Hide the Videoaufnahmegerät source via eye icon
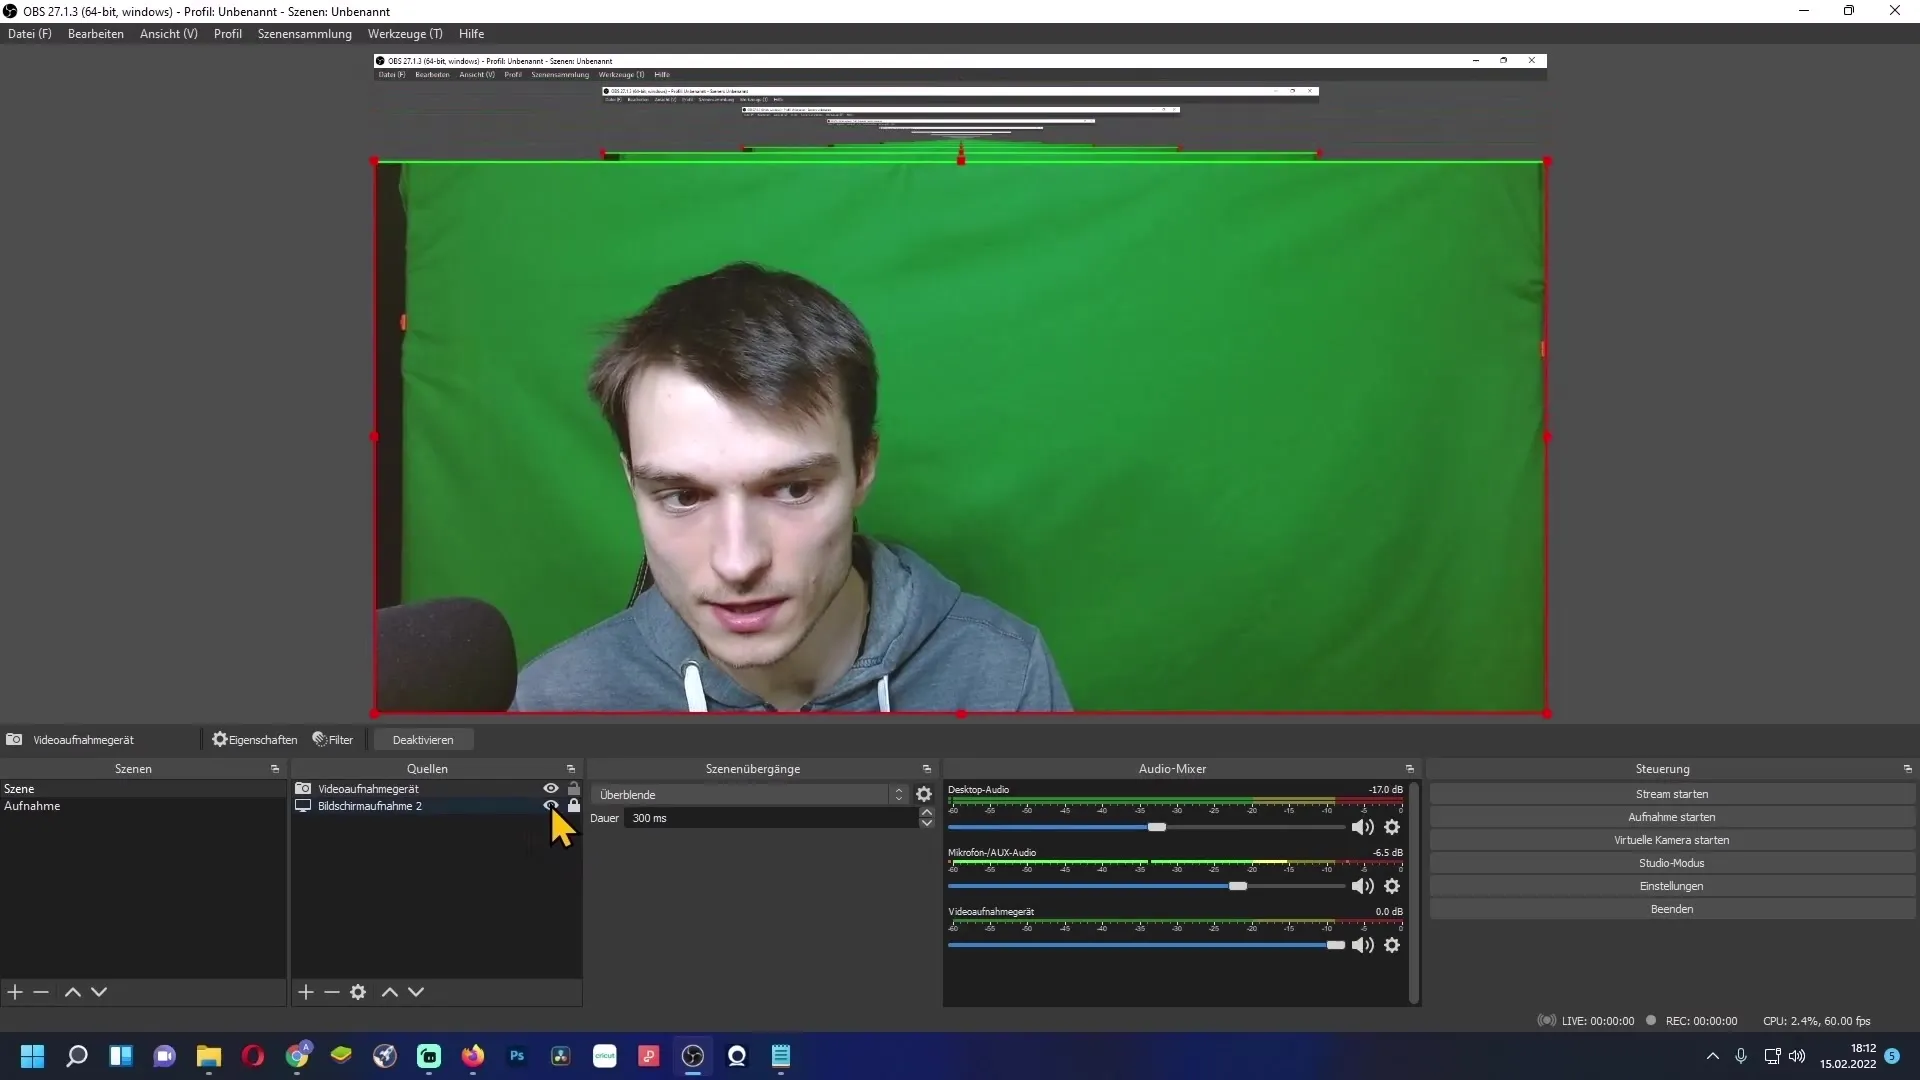This screenshot has height=1080, width=1920. pos(550,789)
